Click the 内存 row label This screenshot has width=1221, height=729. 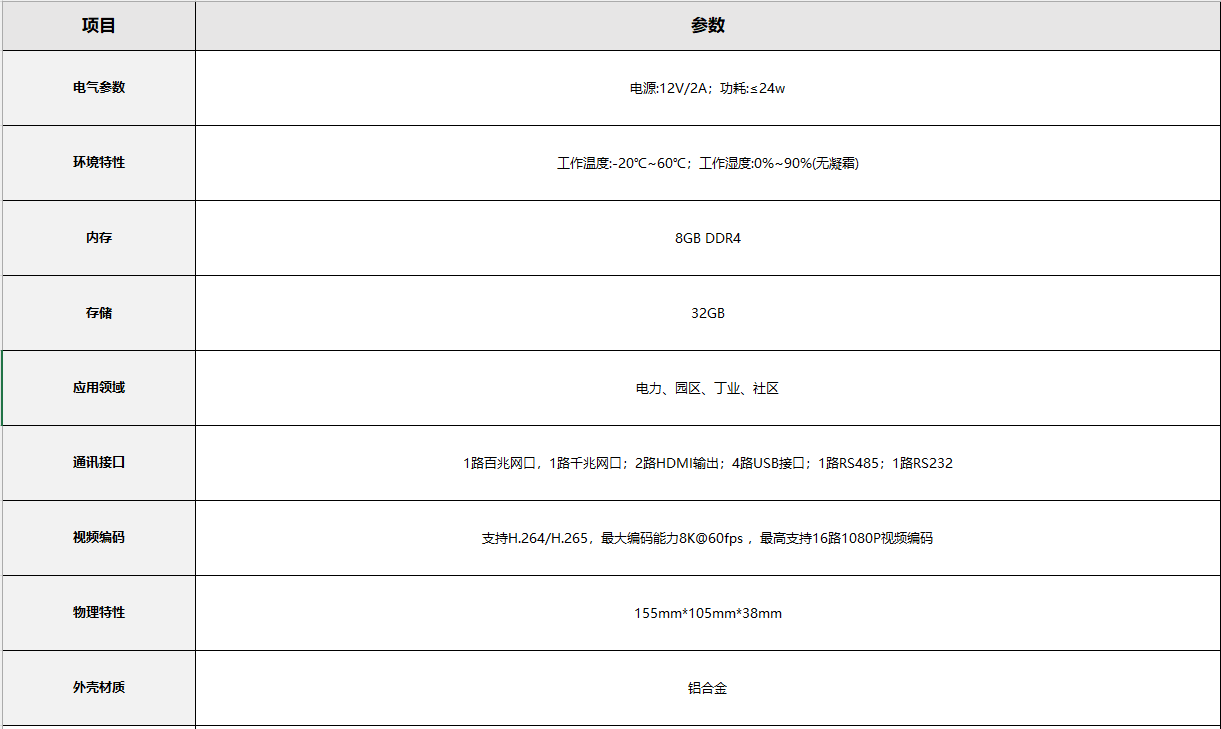pos(99,238)
